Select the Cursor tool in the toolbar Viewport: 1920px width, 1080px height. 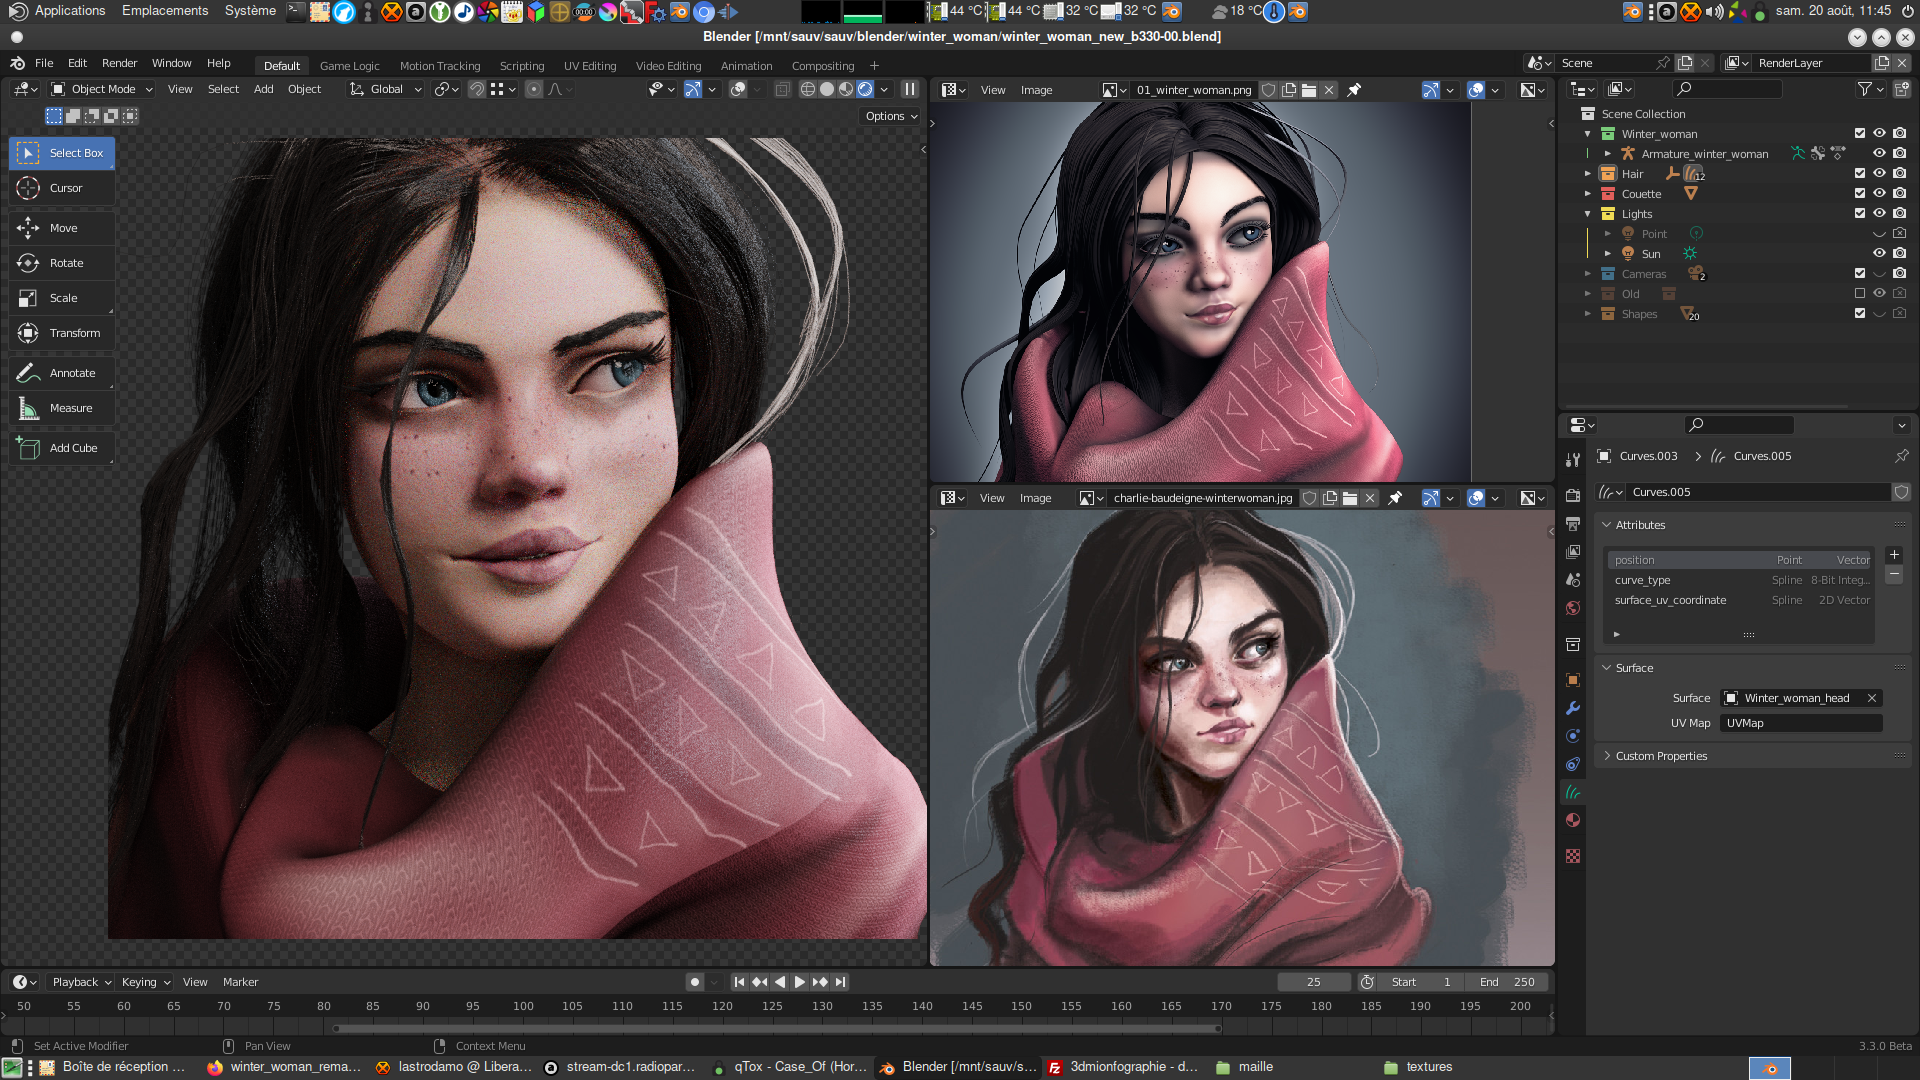62,188
